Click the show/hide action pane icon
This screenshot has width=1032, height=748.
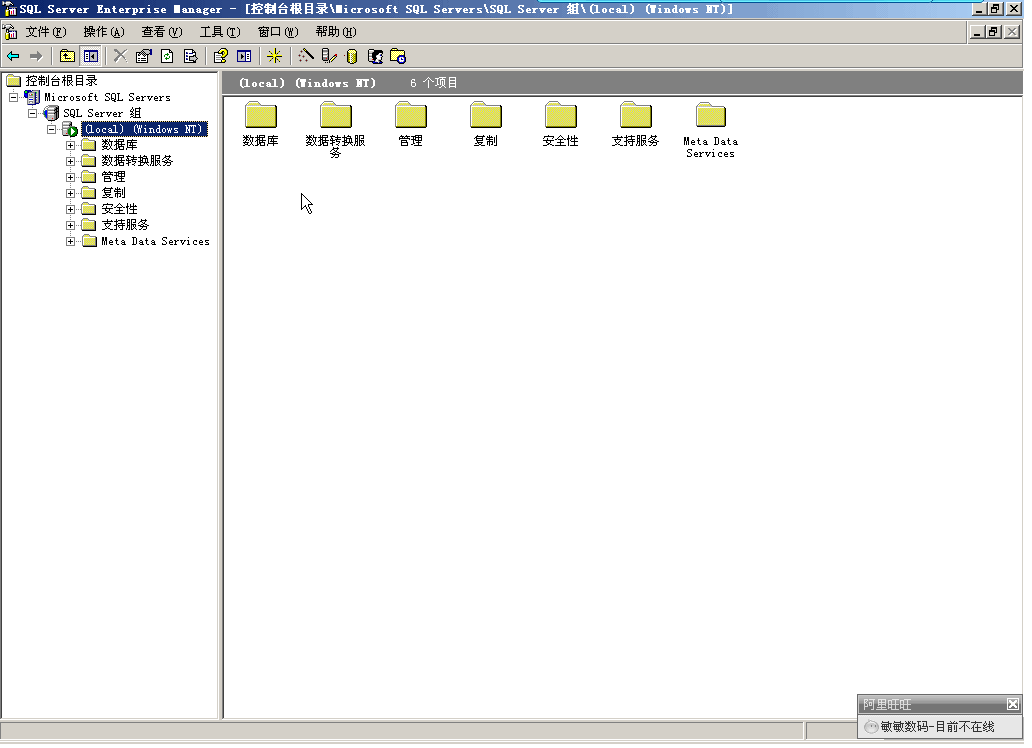[244, 57]
